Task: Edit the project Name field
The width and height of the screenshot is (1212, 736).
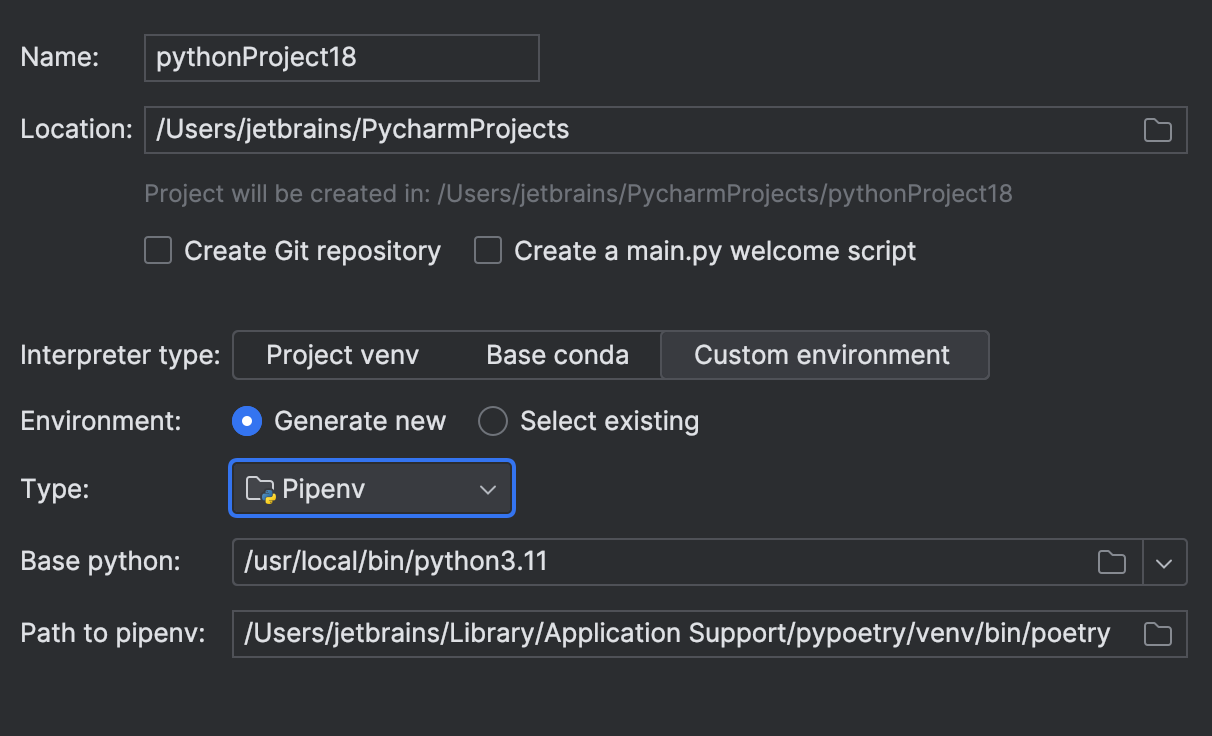Action: [x=340, y=57]
